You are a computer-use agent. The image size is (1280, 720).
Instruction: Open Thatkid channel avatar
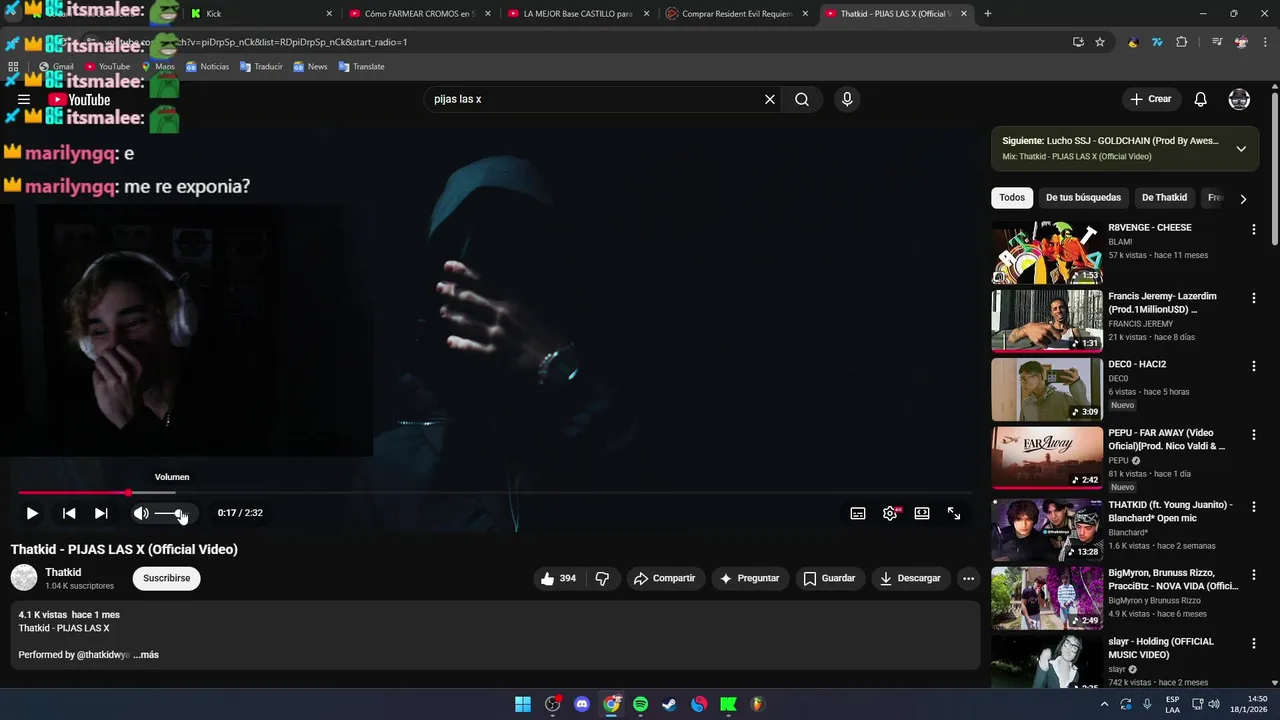click(x=24, y=577)
